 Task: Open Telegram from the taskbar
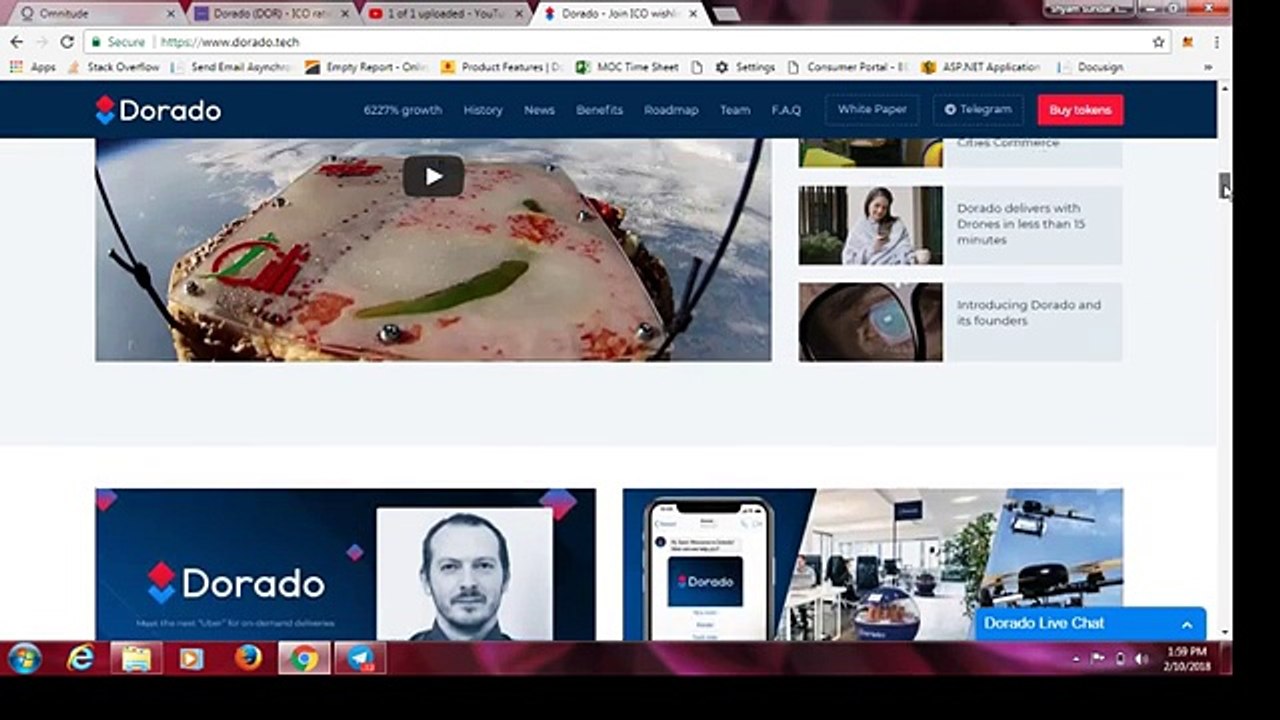point(360,658)
